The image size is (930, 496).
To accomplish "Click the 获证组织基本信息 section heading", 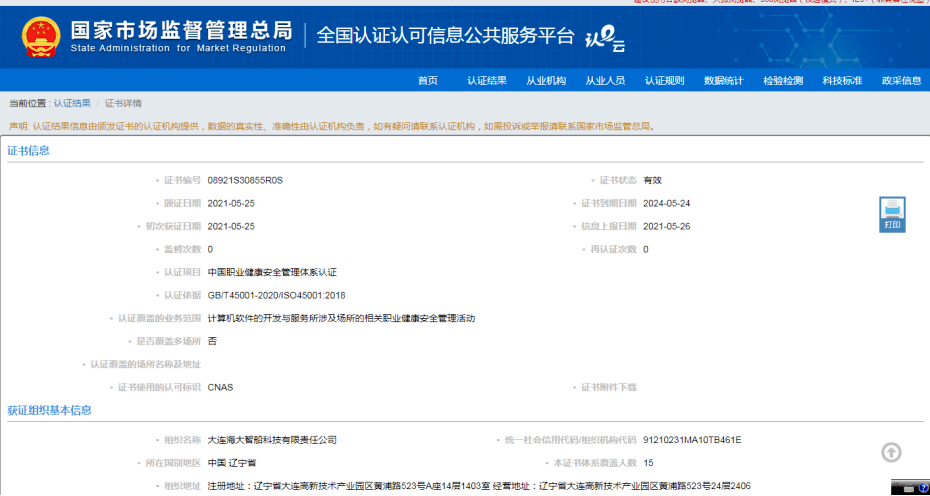I will click(x=50, y=411).
